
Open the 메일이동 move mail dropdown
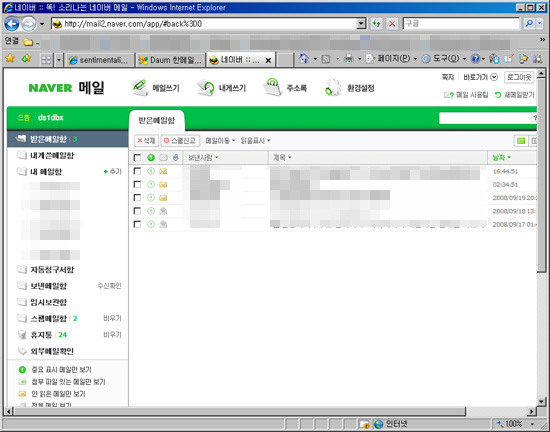[220, 141]
